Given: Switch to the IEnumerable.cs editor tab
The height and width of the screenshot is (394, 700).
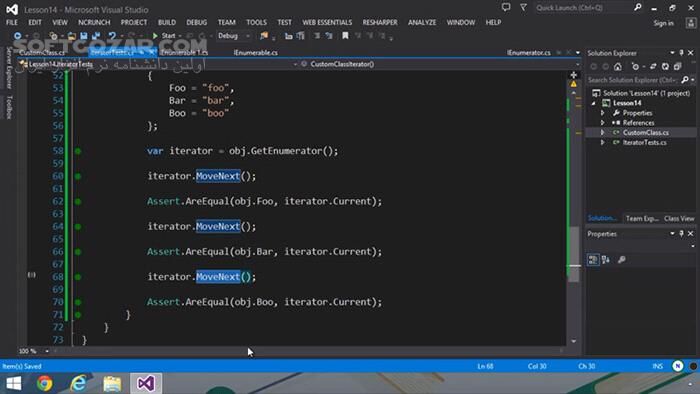Looking at the screenshot, I should pyautogui.click(x=255, y=53).
